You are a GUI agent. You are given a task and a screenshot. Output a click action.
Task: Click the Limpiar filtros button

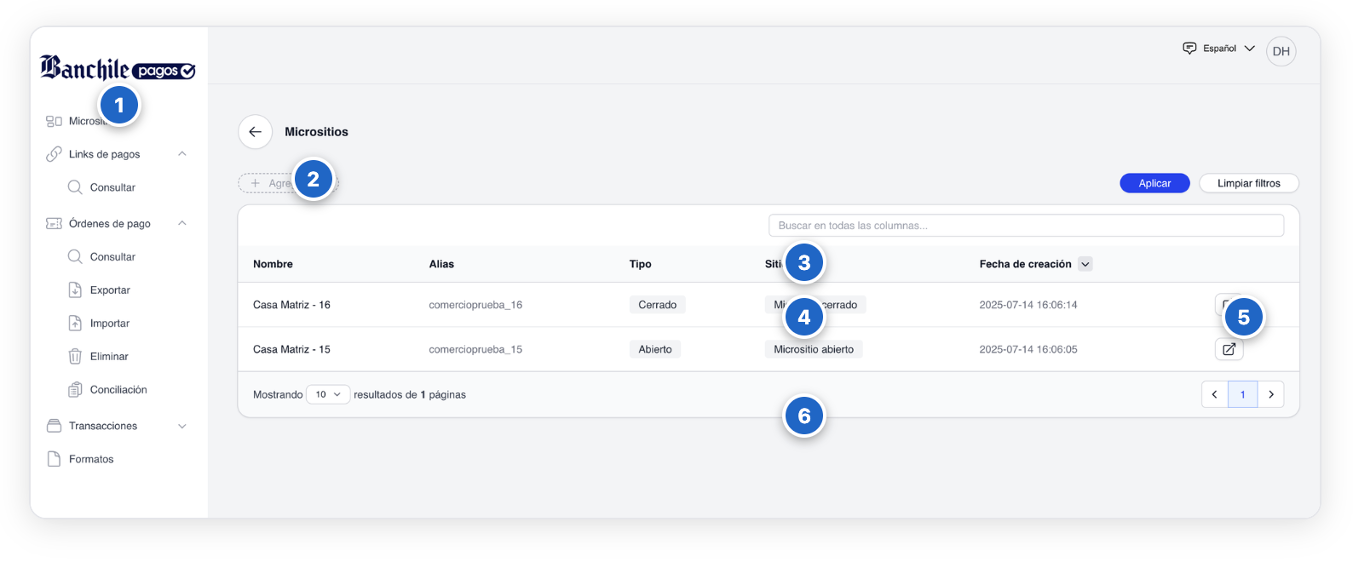pos(1249,183)
